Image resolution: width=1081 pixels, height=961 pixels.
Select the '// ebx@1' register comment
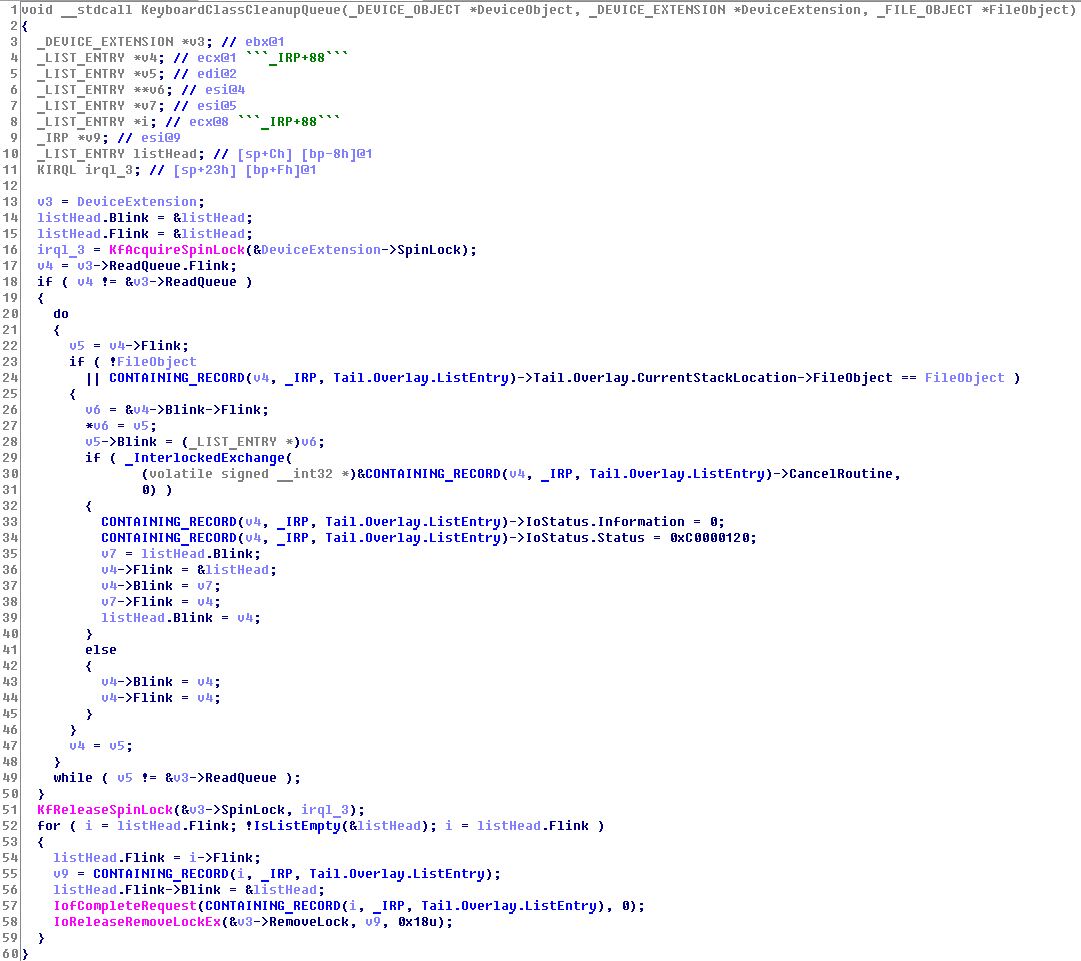click(253, 42)
